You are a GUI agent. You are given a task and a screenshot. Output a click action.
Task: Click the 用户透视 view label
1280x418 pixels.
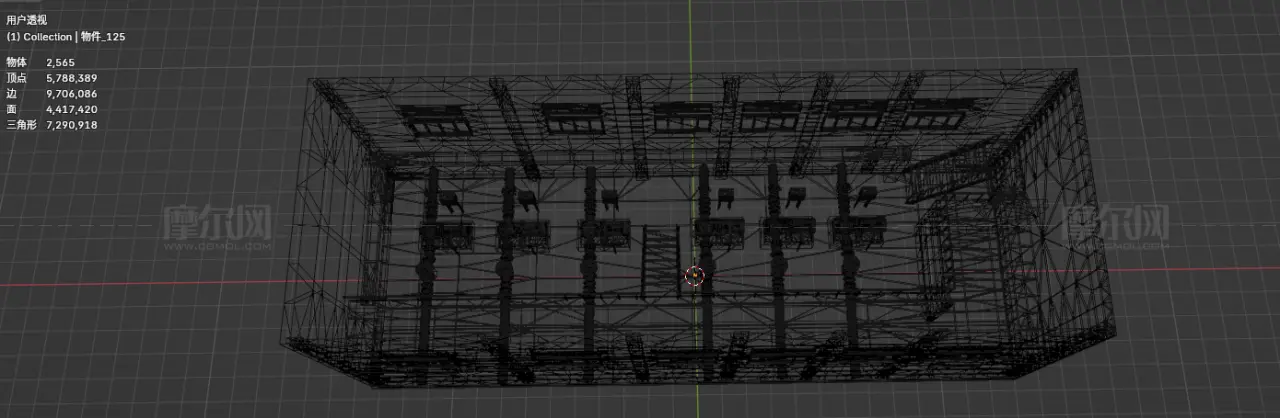(26, 19)
